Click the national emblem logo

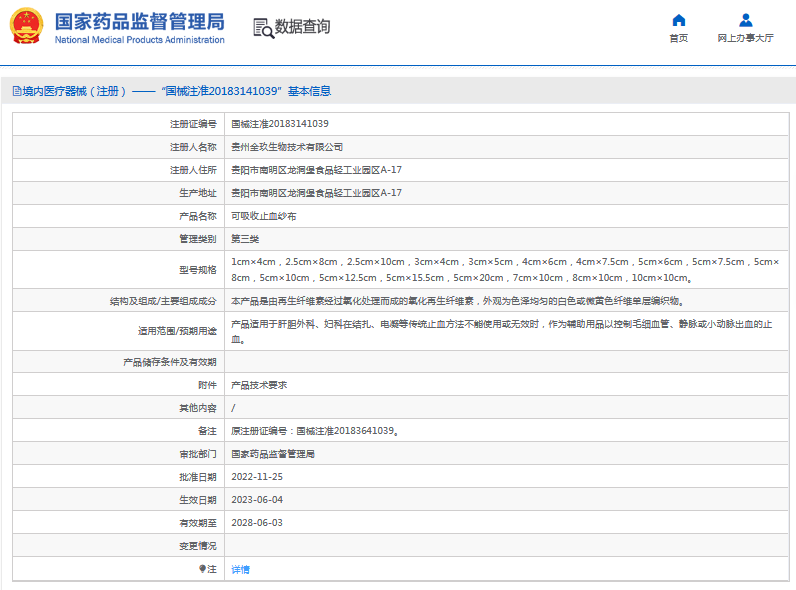pyautogui.click(x=27, y=26)
